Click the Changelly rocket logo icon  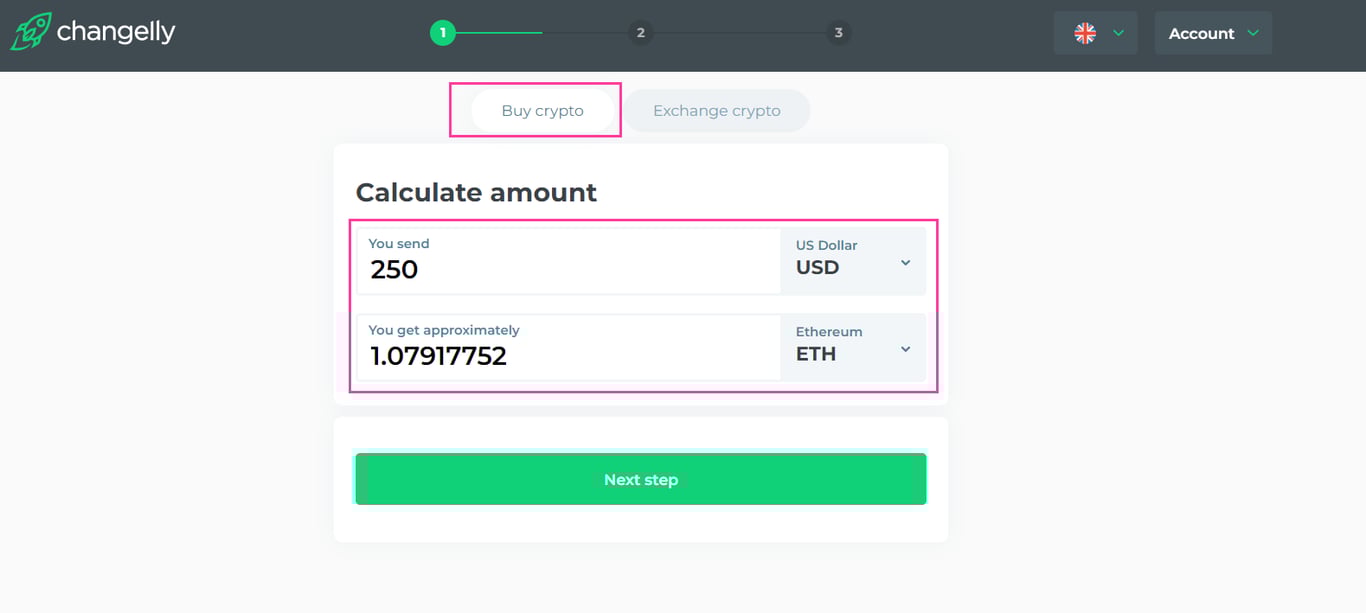point(31,32)
